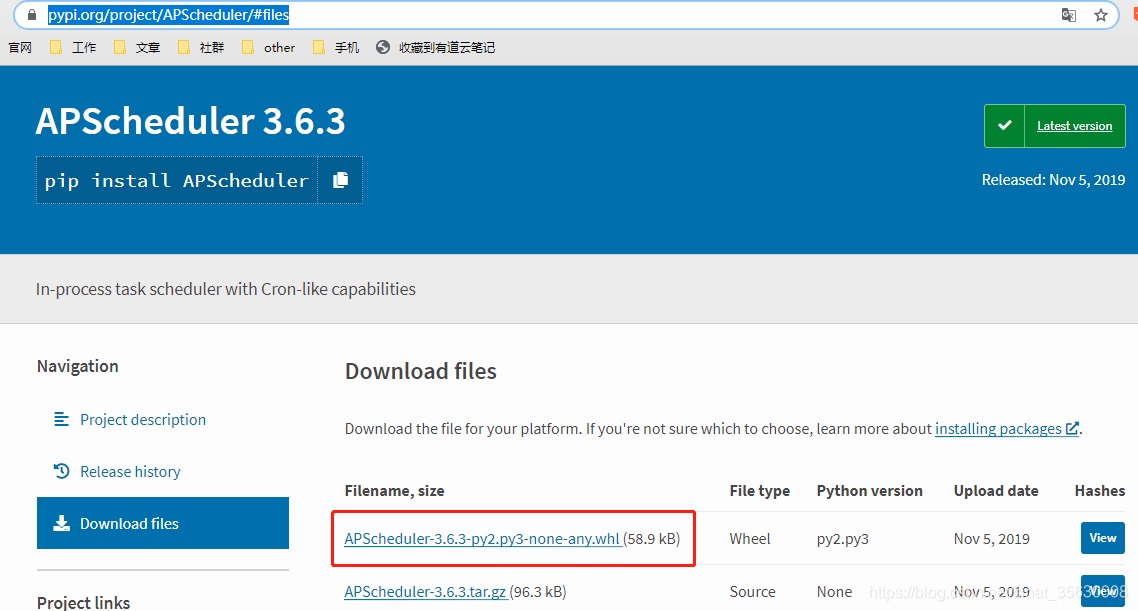Click the Navigation sidebar heading

tap(78, 366)
